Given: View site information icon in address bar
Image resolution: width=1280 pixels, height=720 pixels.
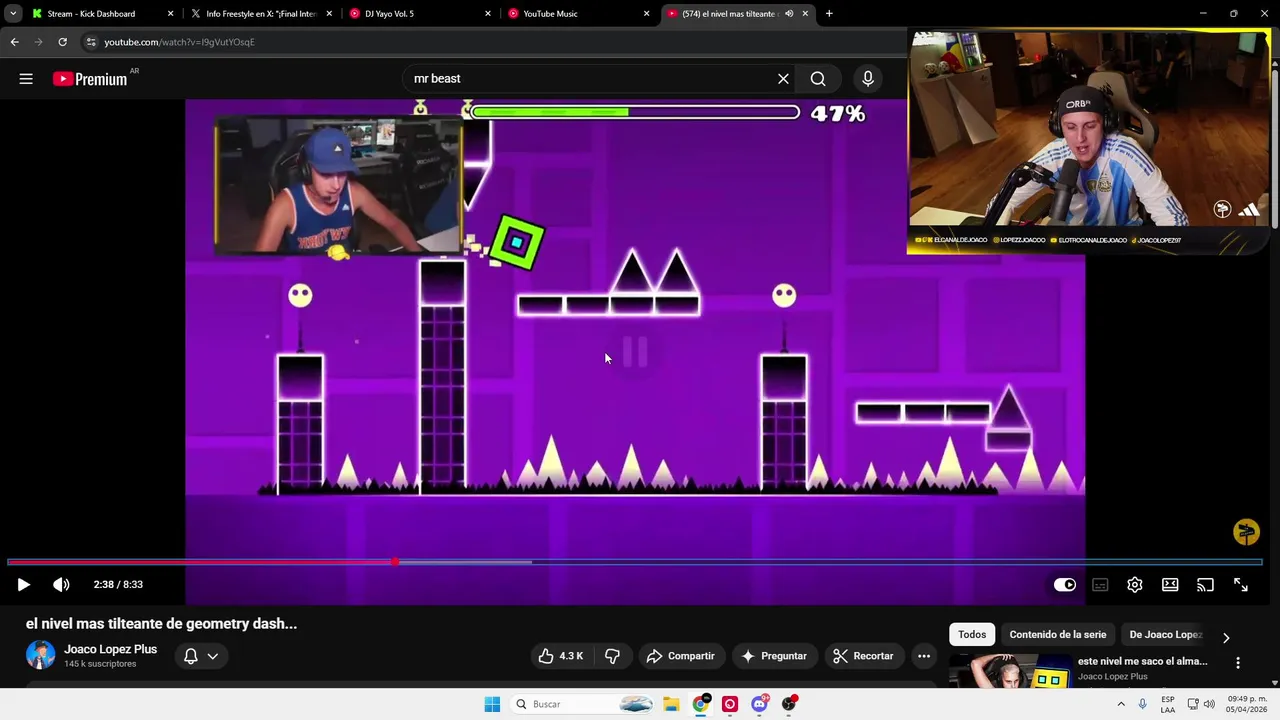Looking at the screenshot, I should pyautogui.click(x=91, y=42).
